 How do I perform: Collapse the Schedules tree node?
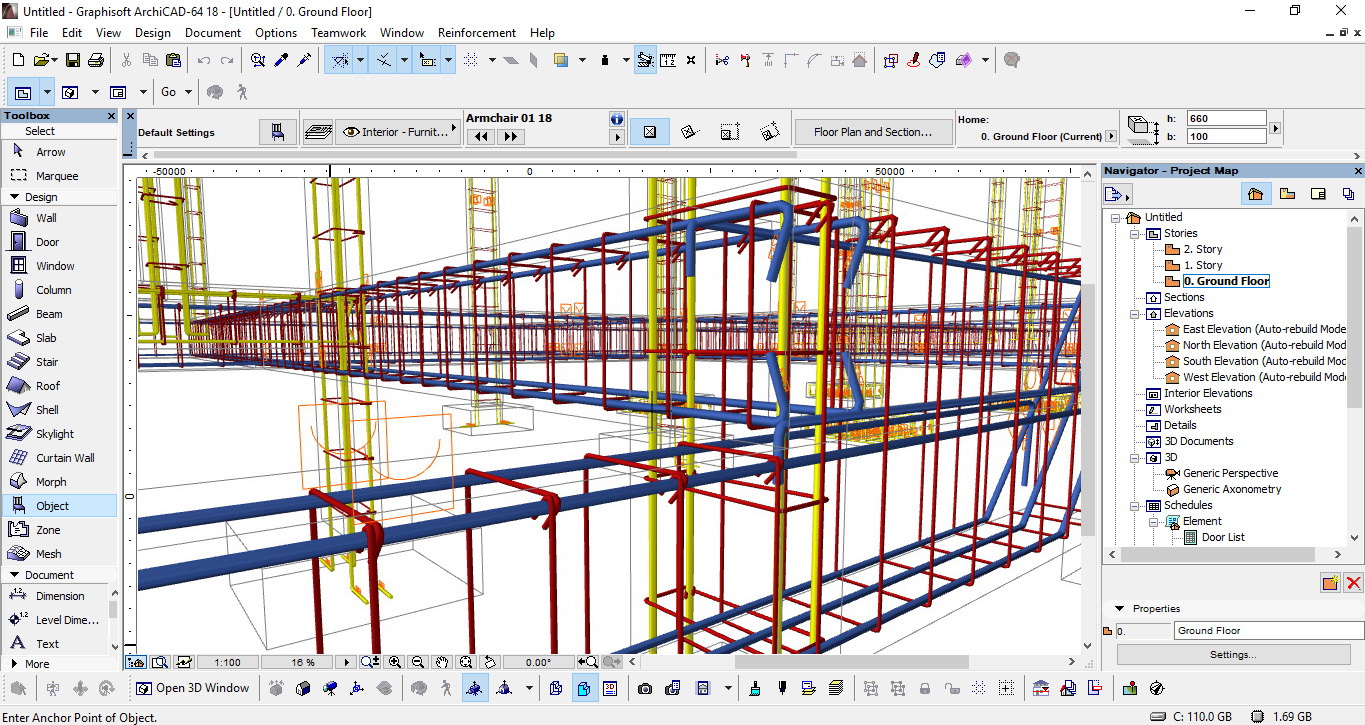(x=1135, y=505)
